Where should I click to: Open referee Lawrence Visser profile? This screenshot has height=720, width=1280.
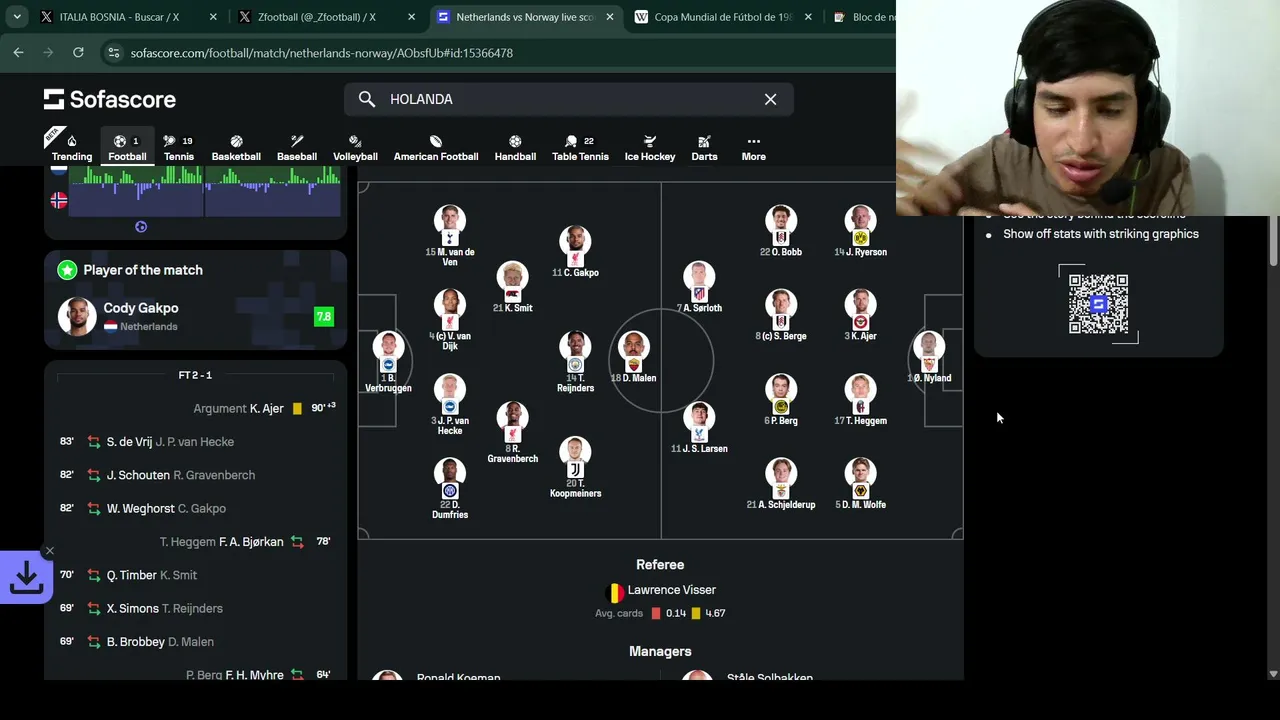[x=660, y=590]
